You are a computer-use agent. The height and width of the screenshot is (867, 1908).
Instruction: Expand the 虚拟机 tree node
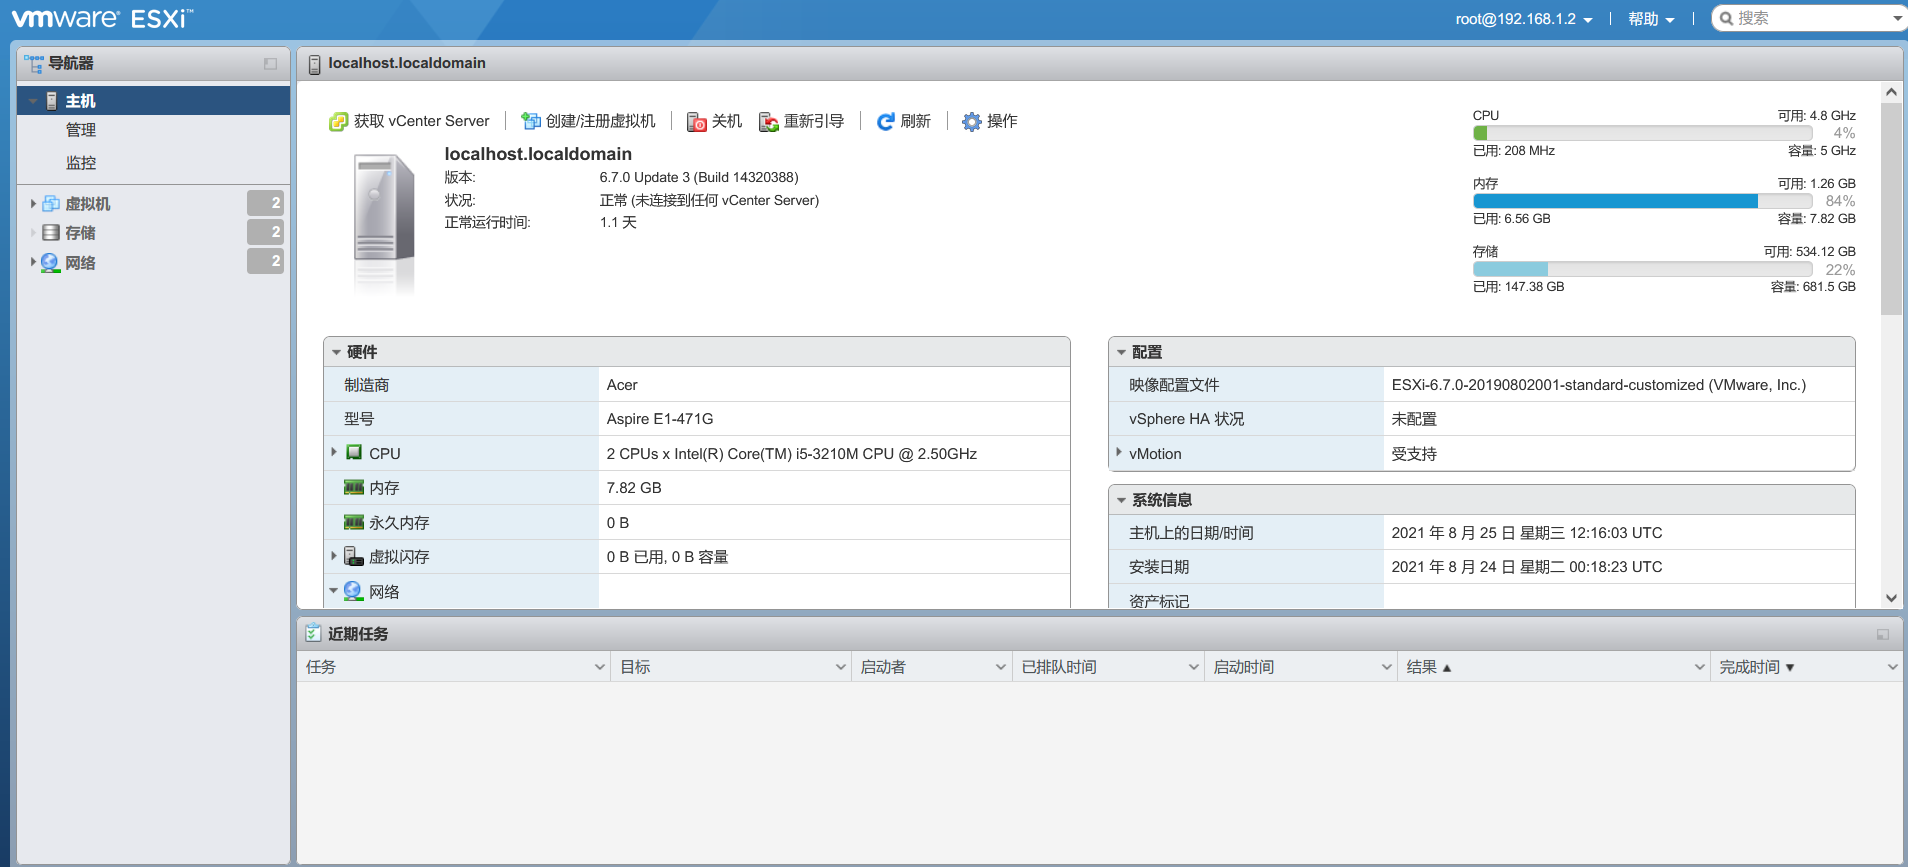tap(33, 204)
